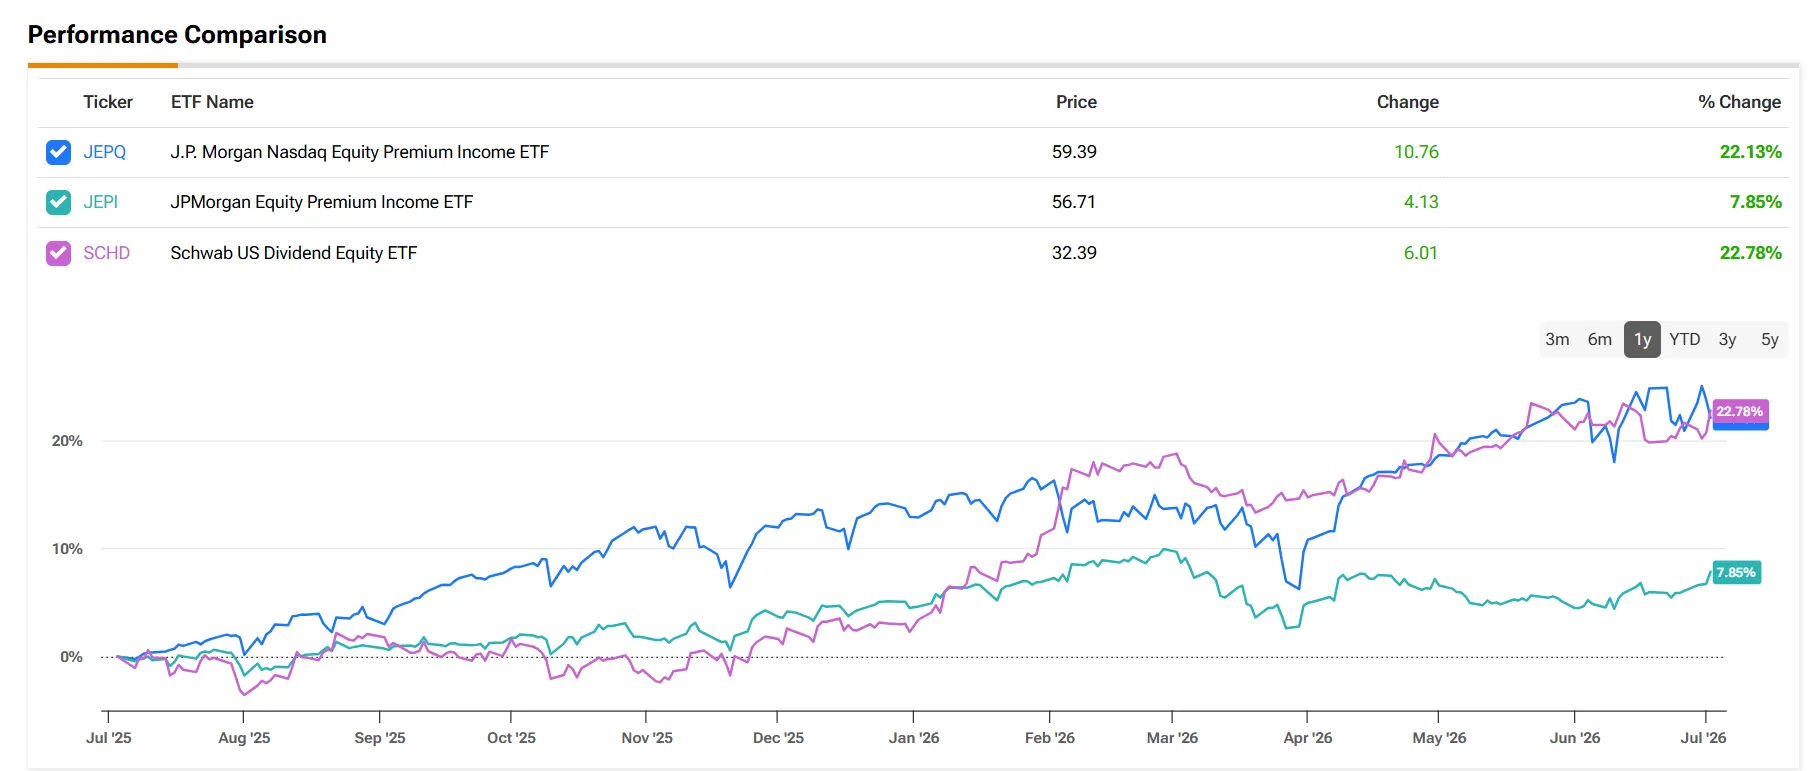Click the Apr '26 x-axis label

[1308, 738]
